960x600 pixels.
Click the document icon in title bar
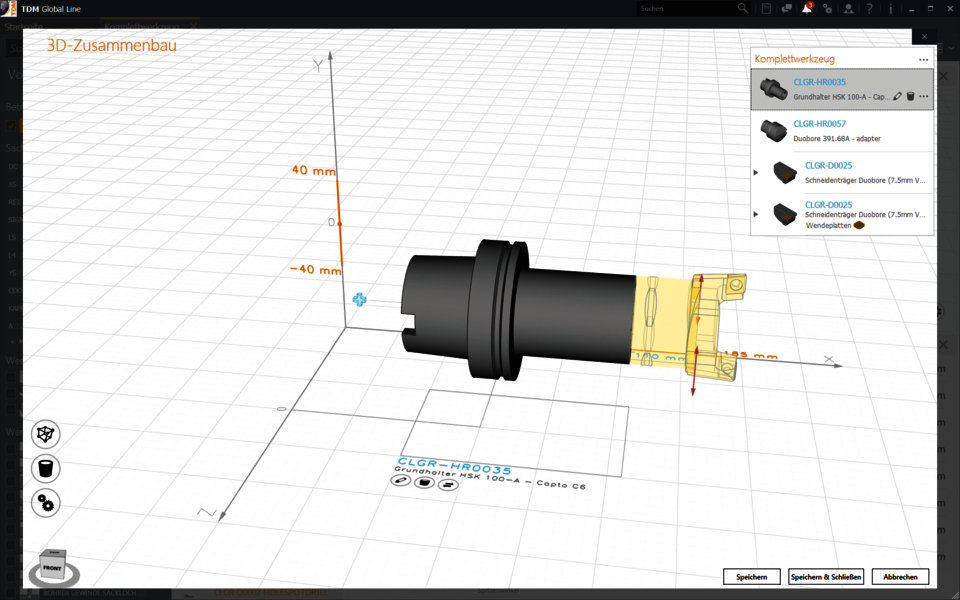(766, 9)
